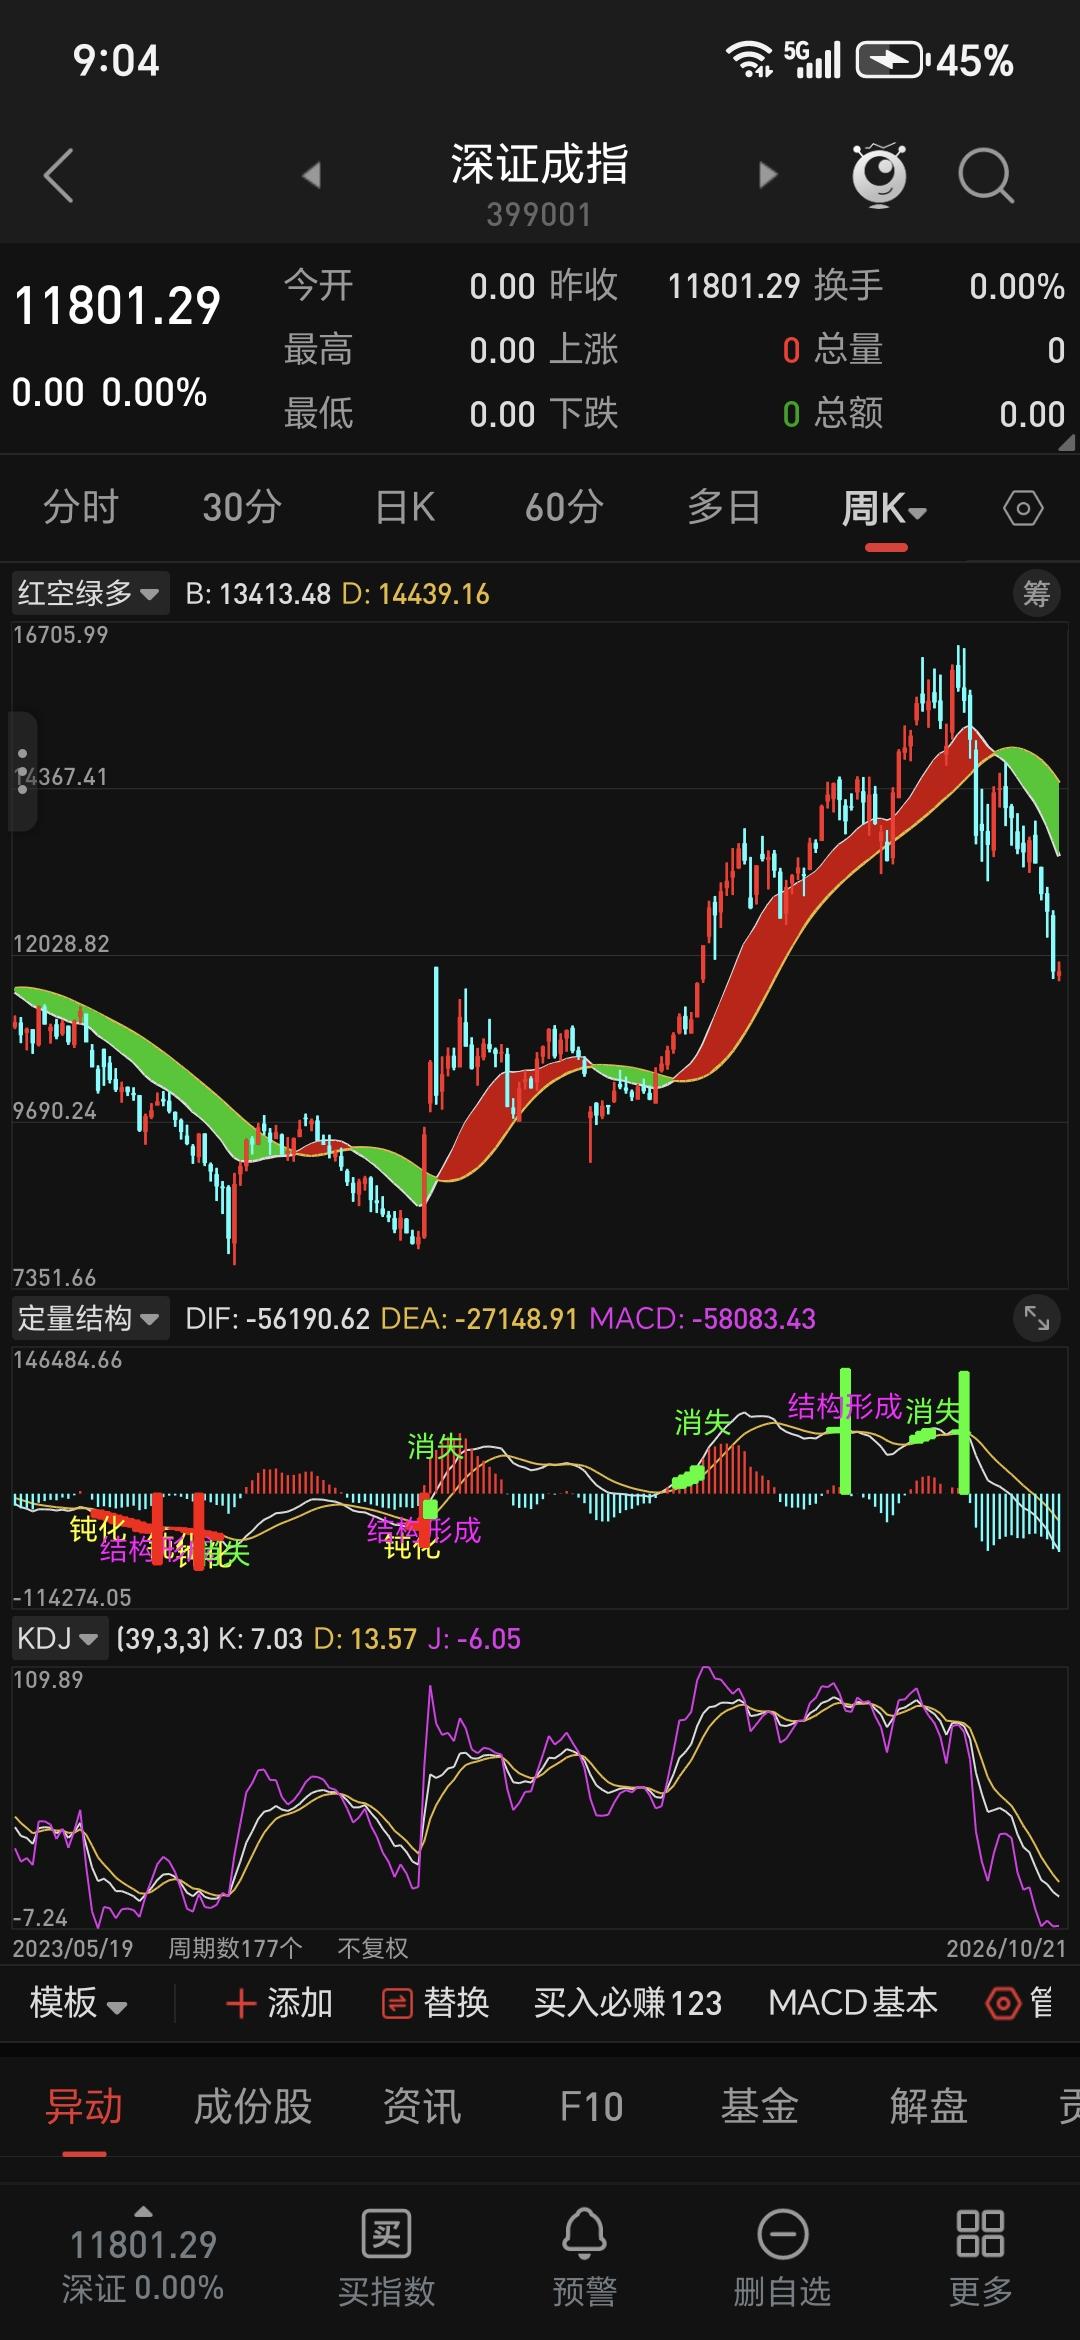The height and width of the screenshot is (2340, 1080).
Task: Apply the MACD基本 template
Action: [x=853, y=2003]
